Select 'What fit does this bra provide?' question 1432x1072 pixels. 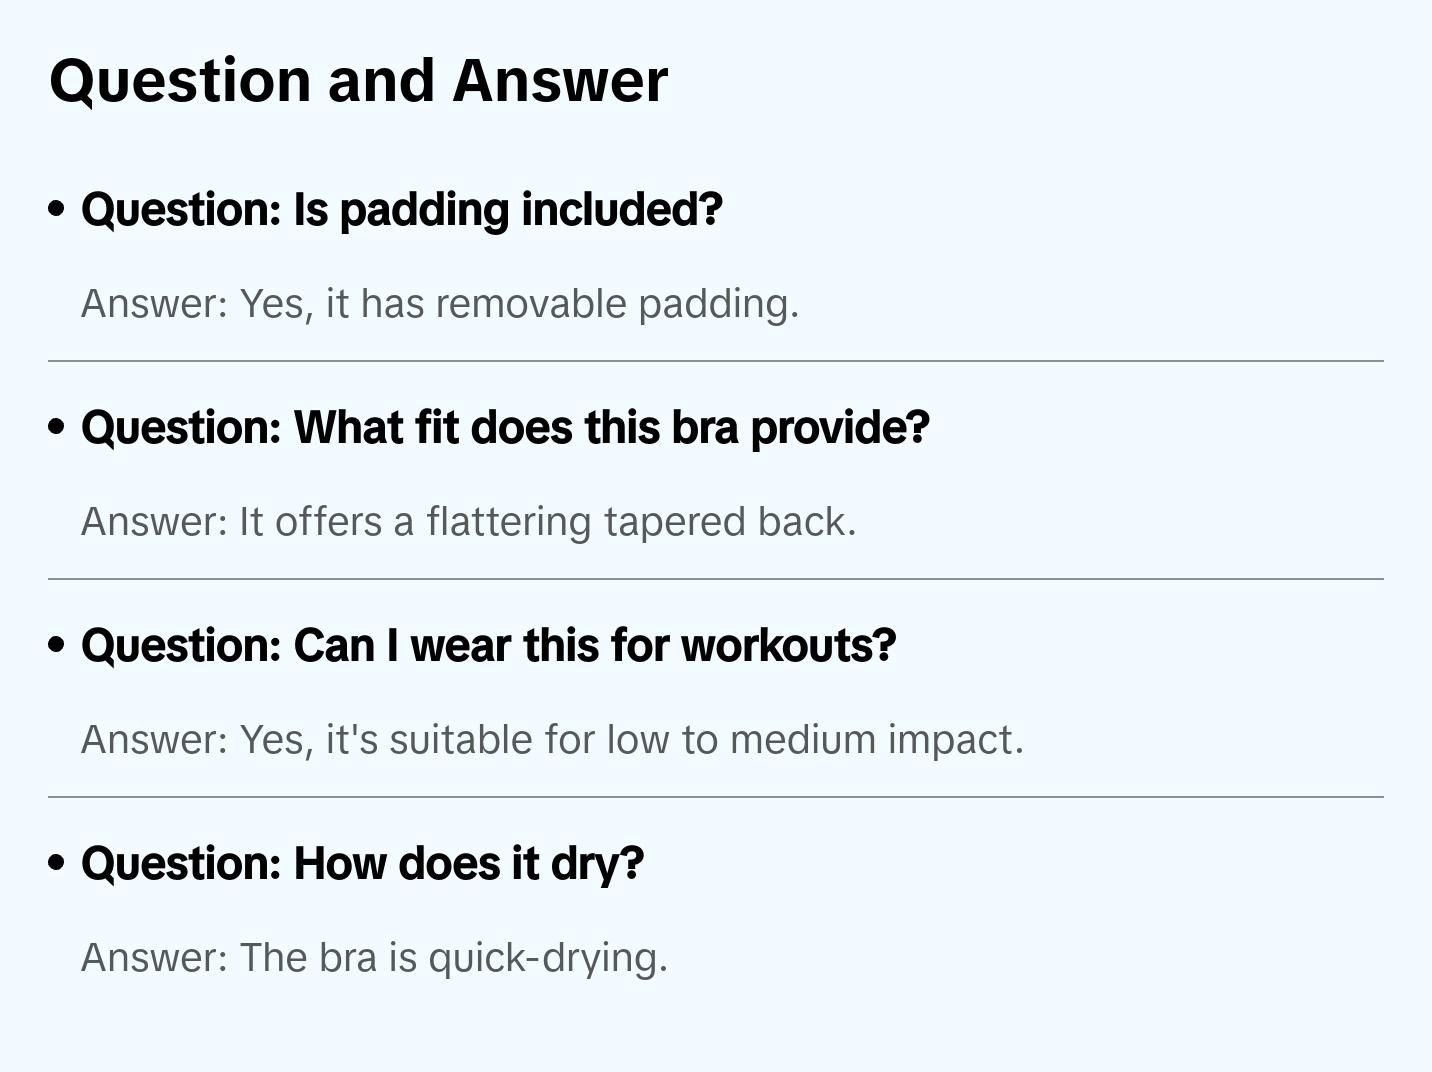505,428
